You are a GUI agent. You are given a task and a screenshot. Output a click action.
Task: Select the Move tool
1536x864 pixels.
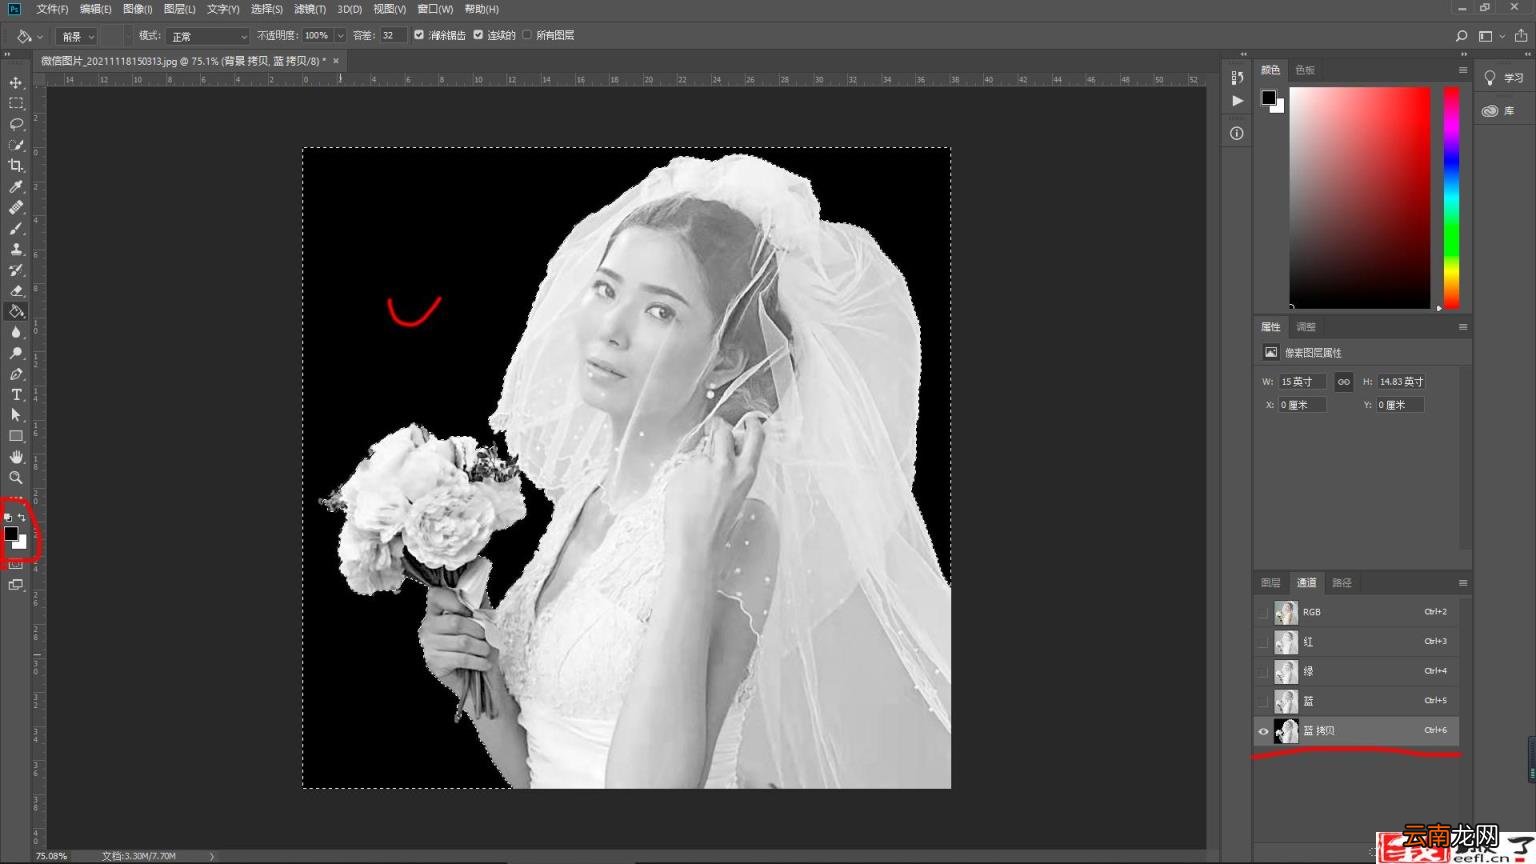[x=16, y=82]
